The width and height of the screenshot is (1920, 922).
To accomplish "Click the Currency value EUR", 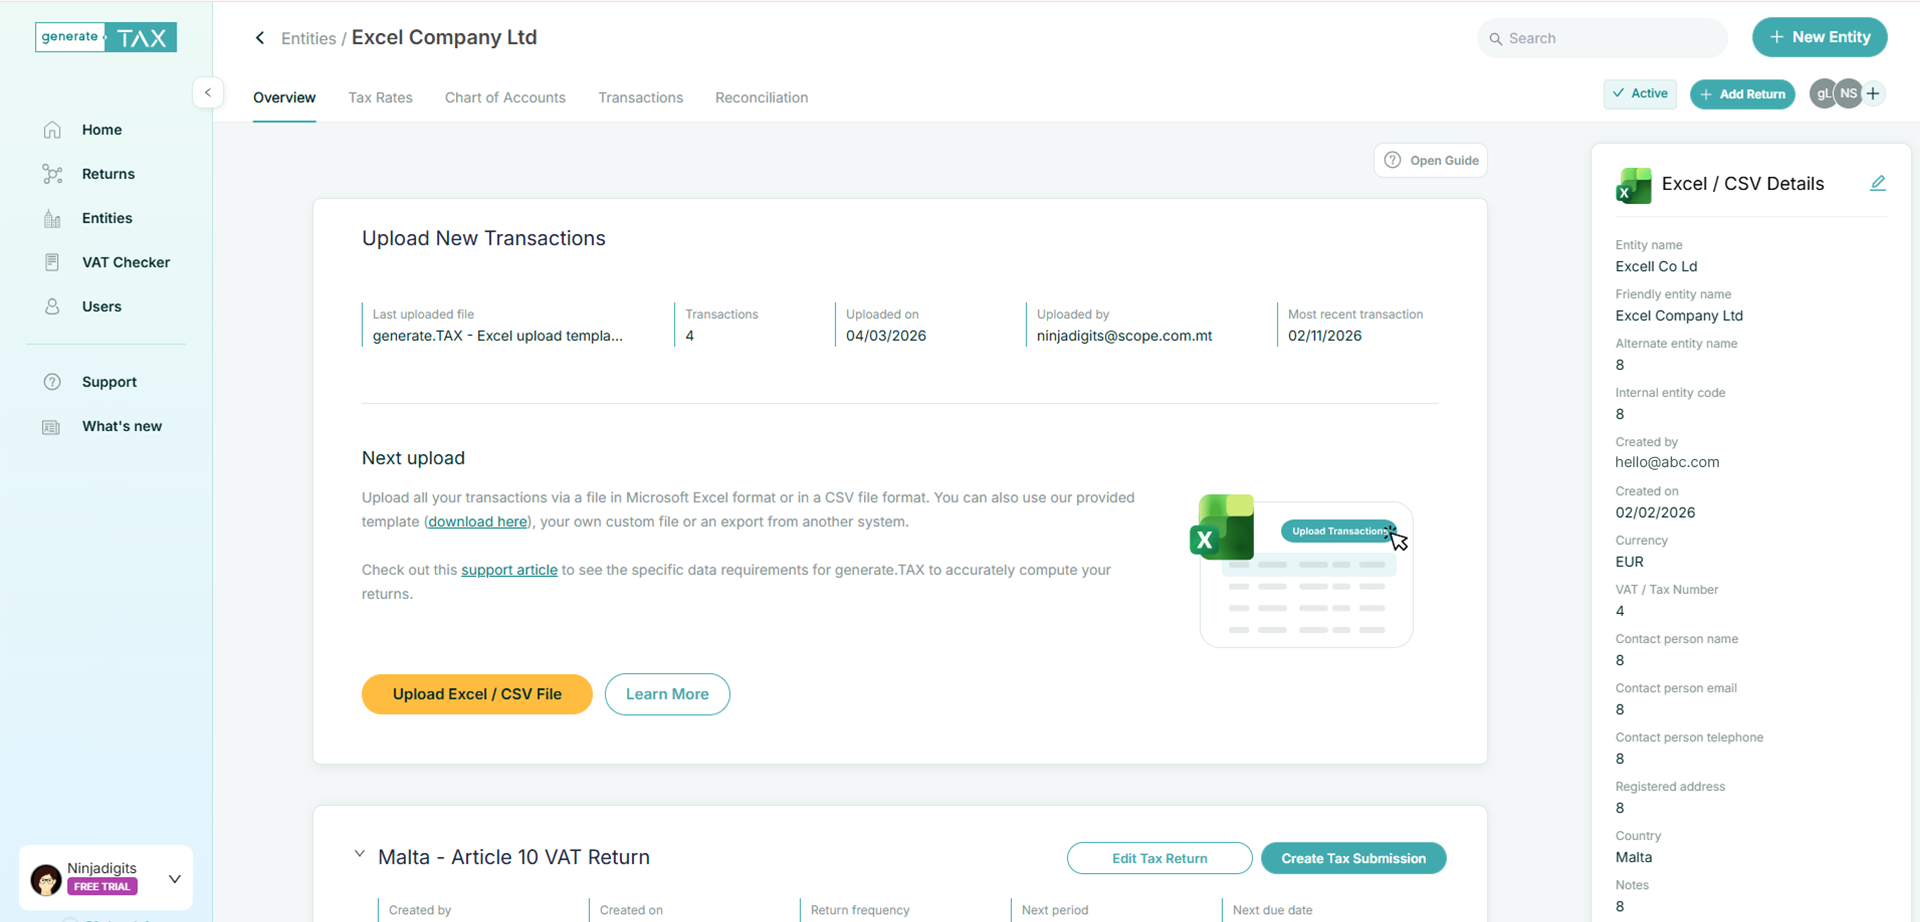I will click(x=1629, y=562).
